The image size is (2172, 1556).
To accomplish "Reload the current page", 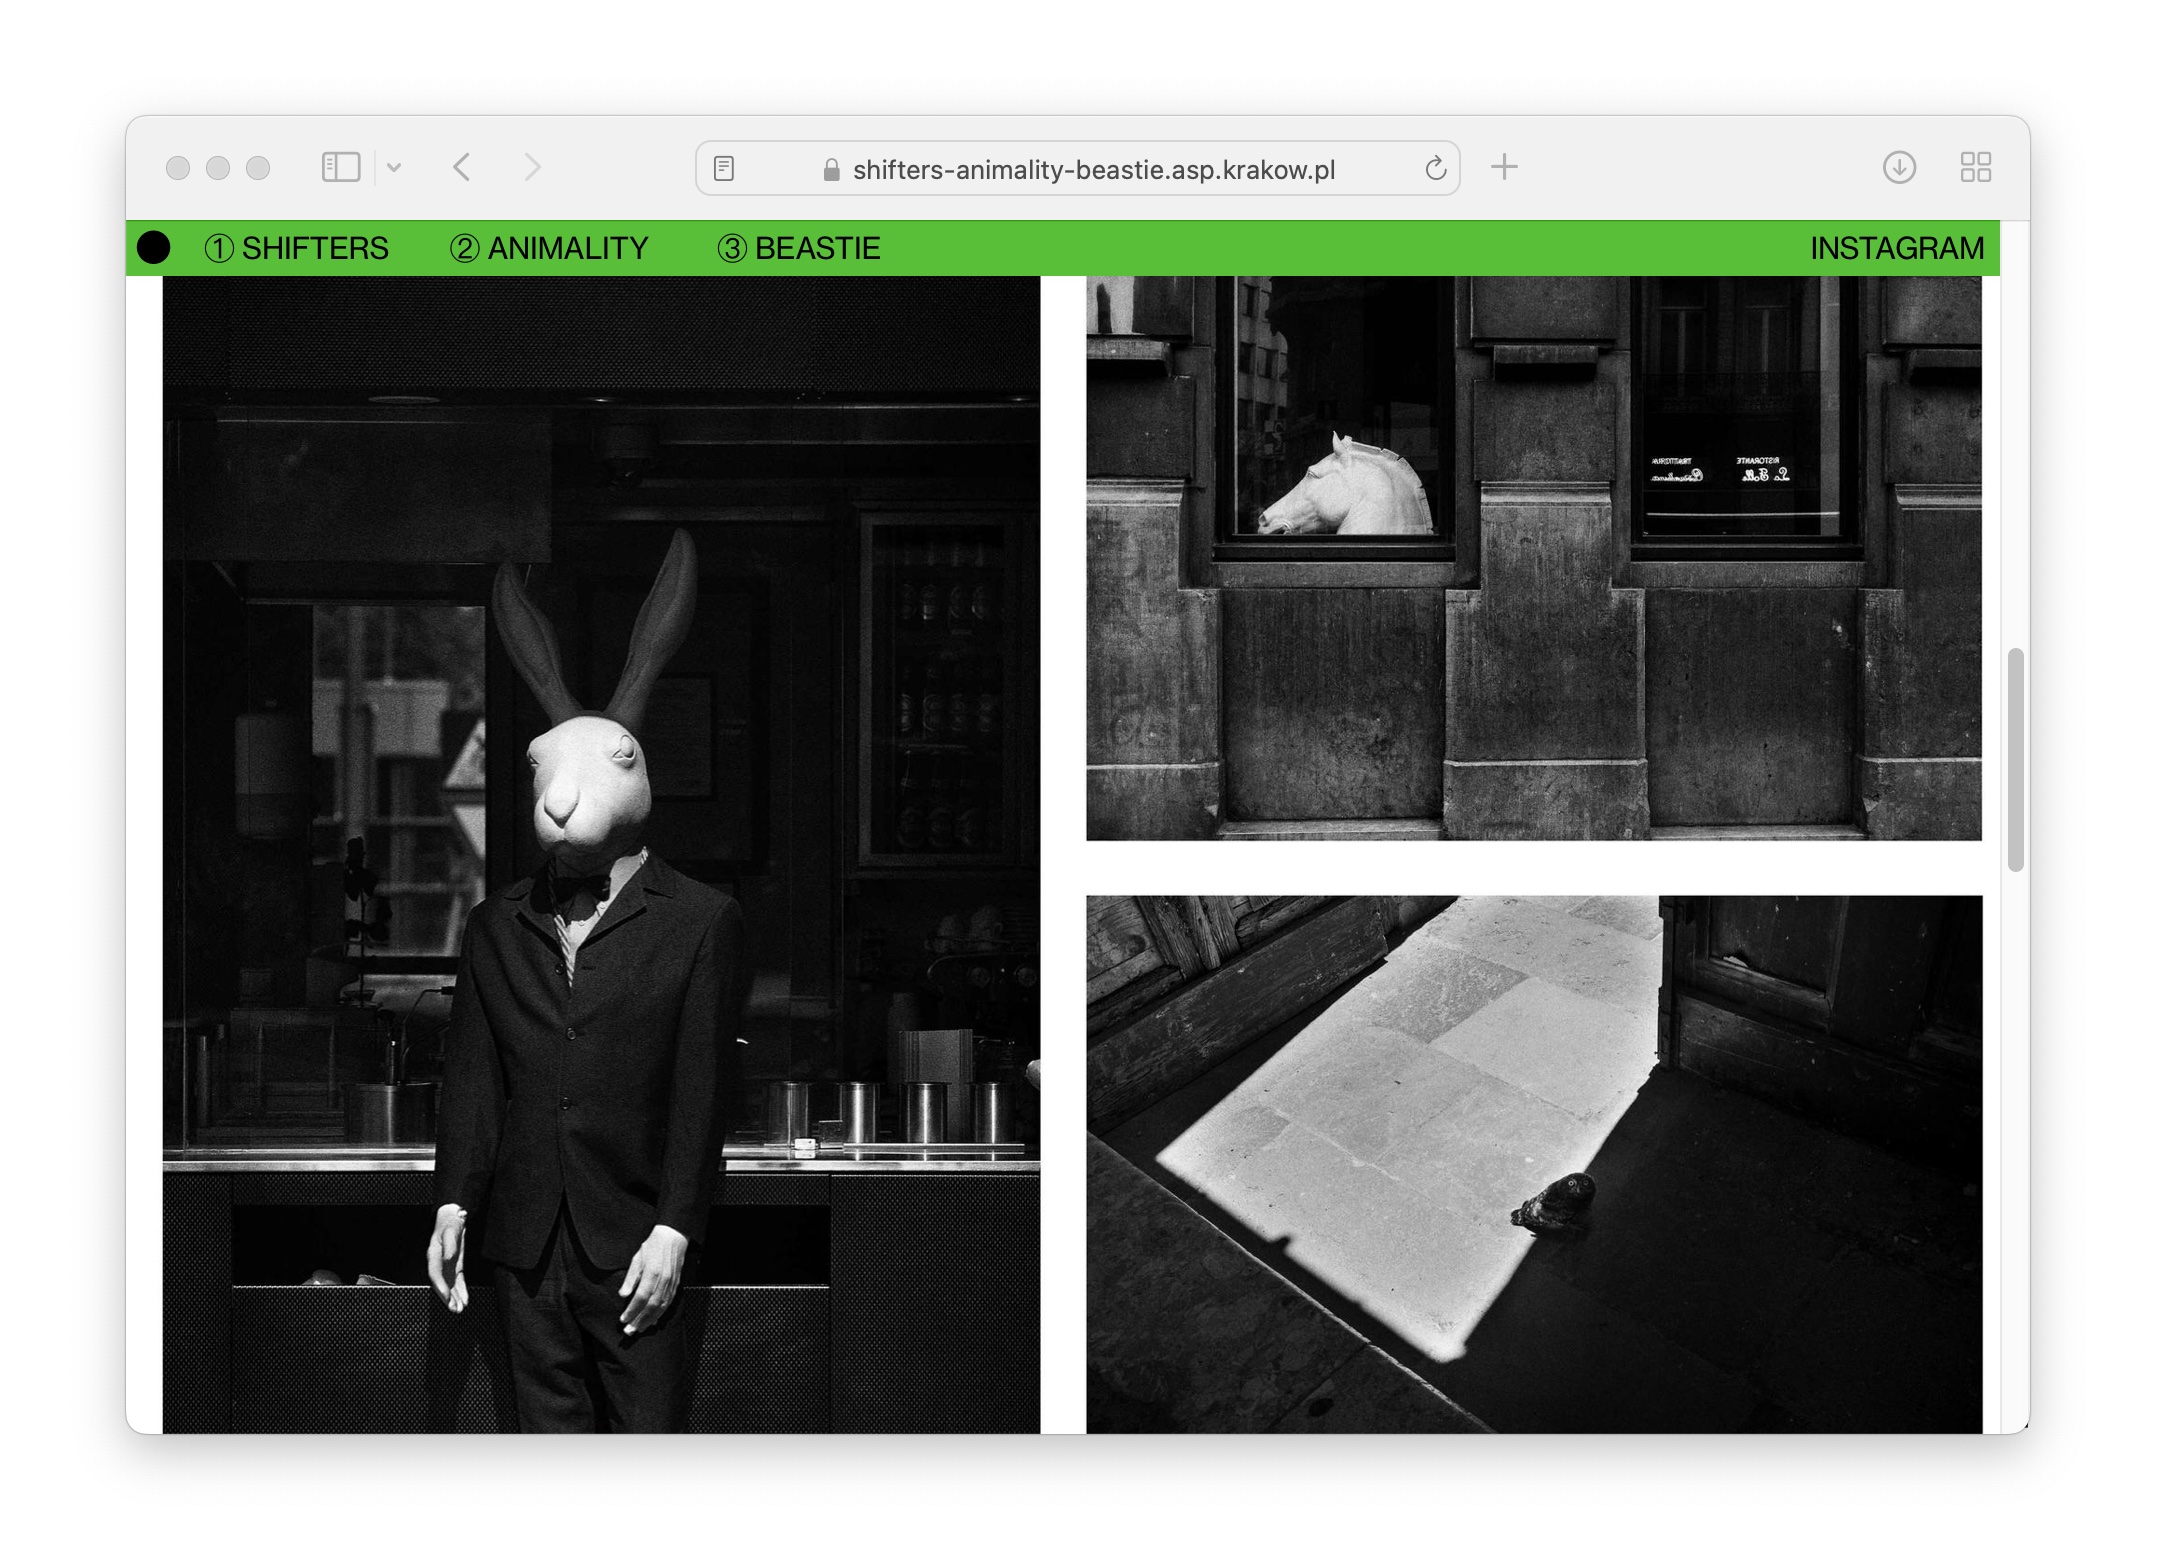I will (1435, 169).
